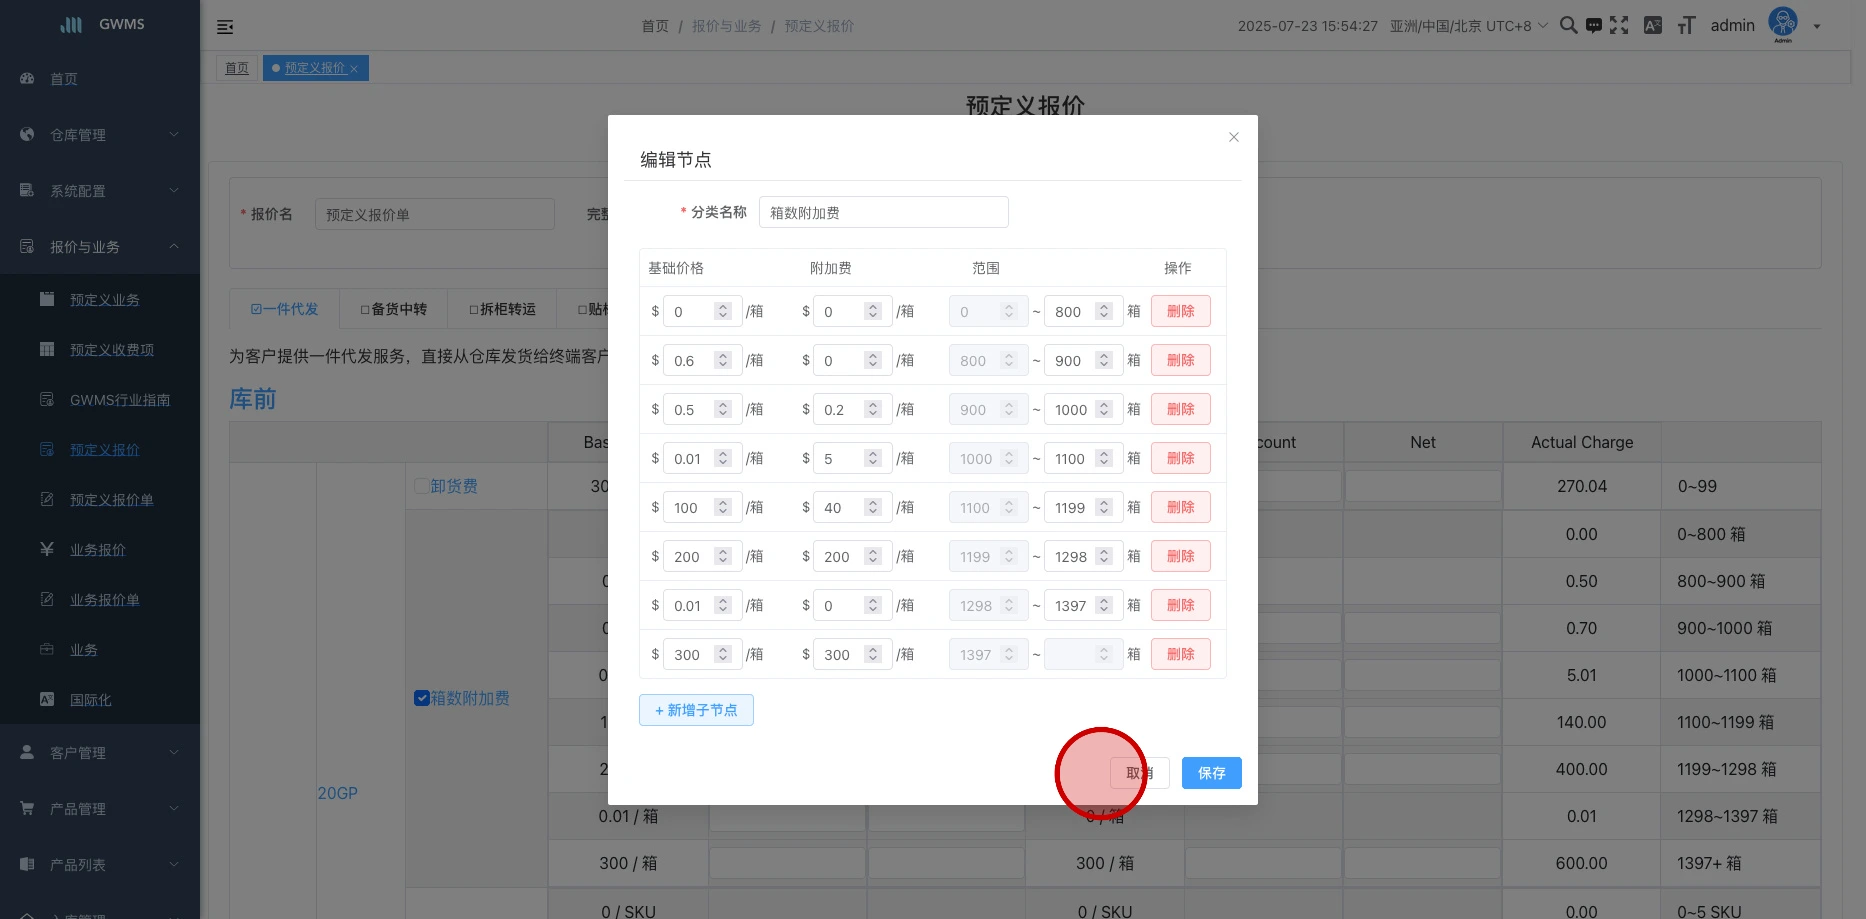The height and width of the screenshot is (919, 1866).
Task: Close the 编辑节点 dialog with X
Action: pyautogui.click(x=1234, y=137)
